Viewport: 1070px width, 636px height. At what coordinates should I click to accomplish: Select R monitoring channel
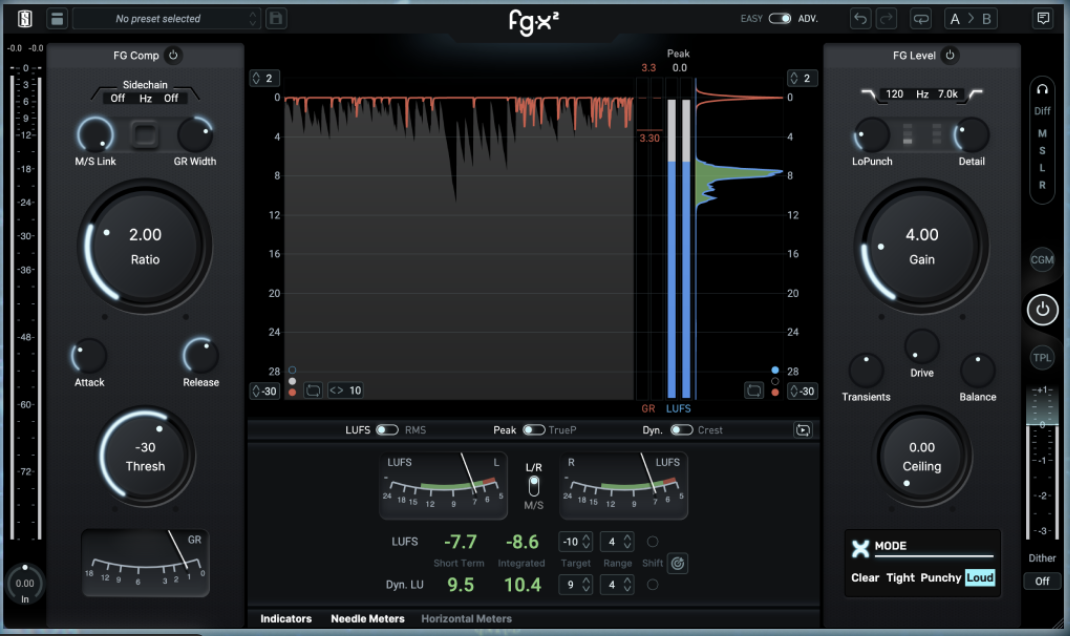click(x=1042, y=185)
